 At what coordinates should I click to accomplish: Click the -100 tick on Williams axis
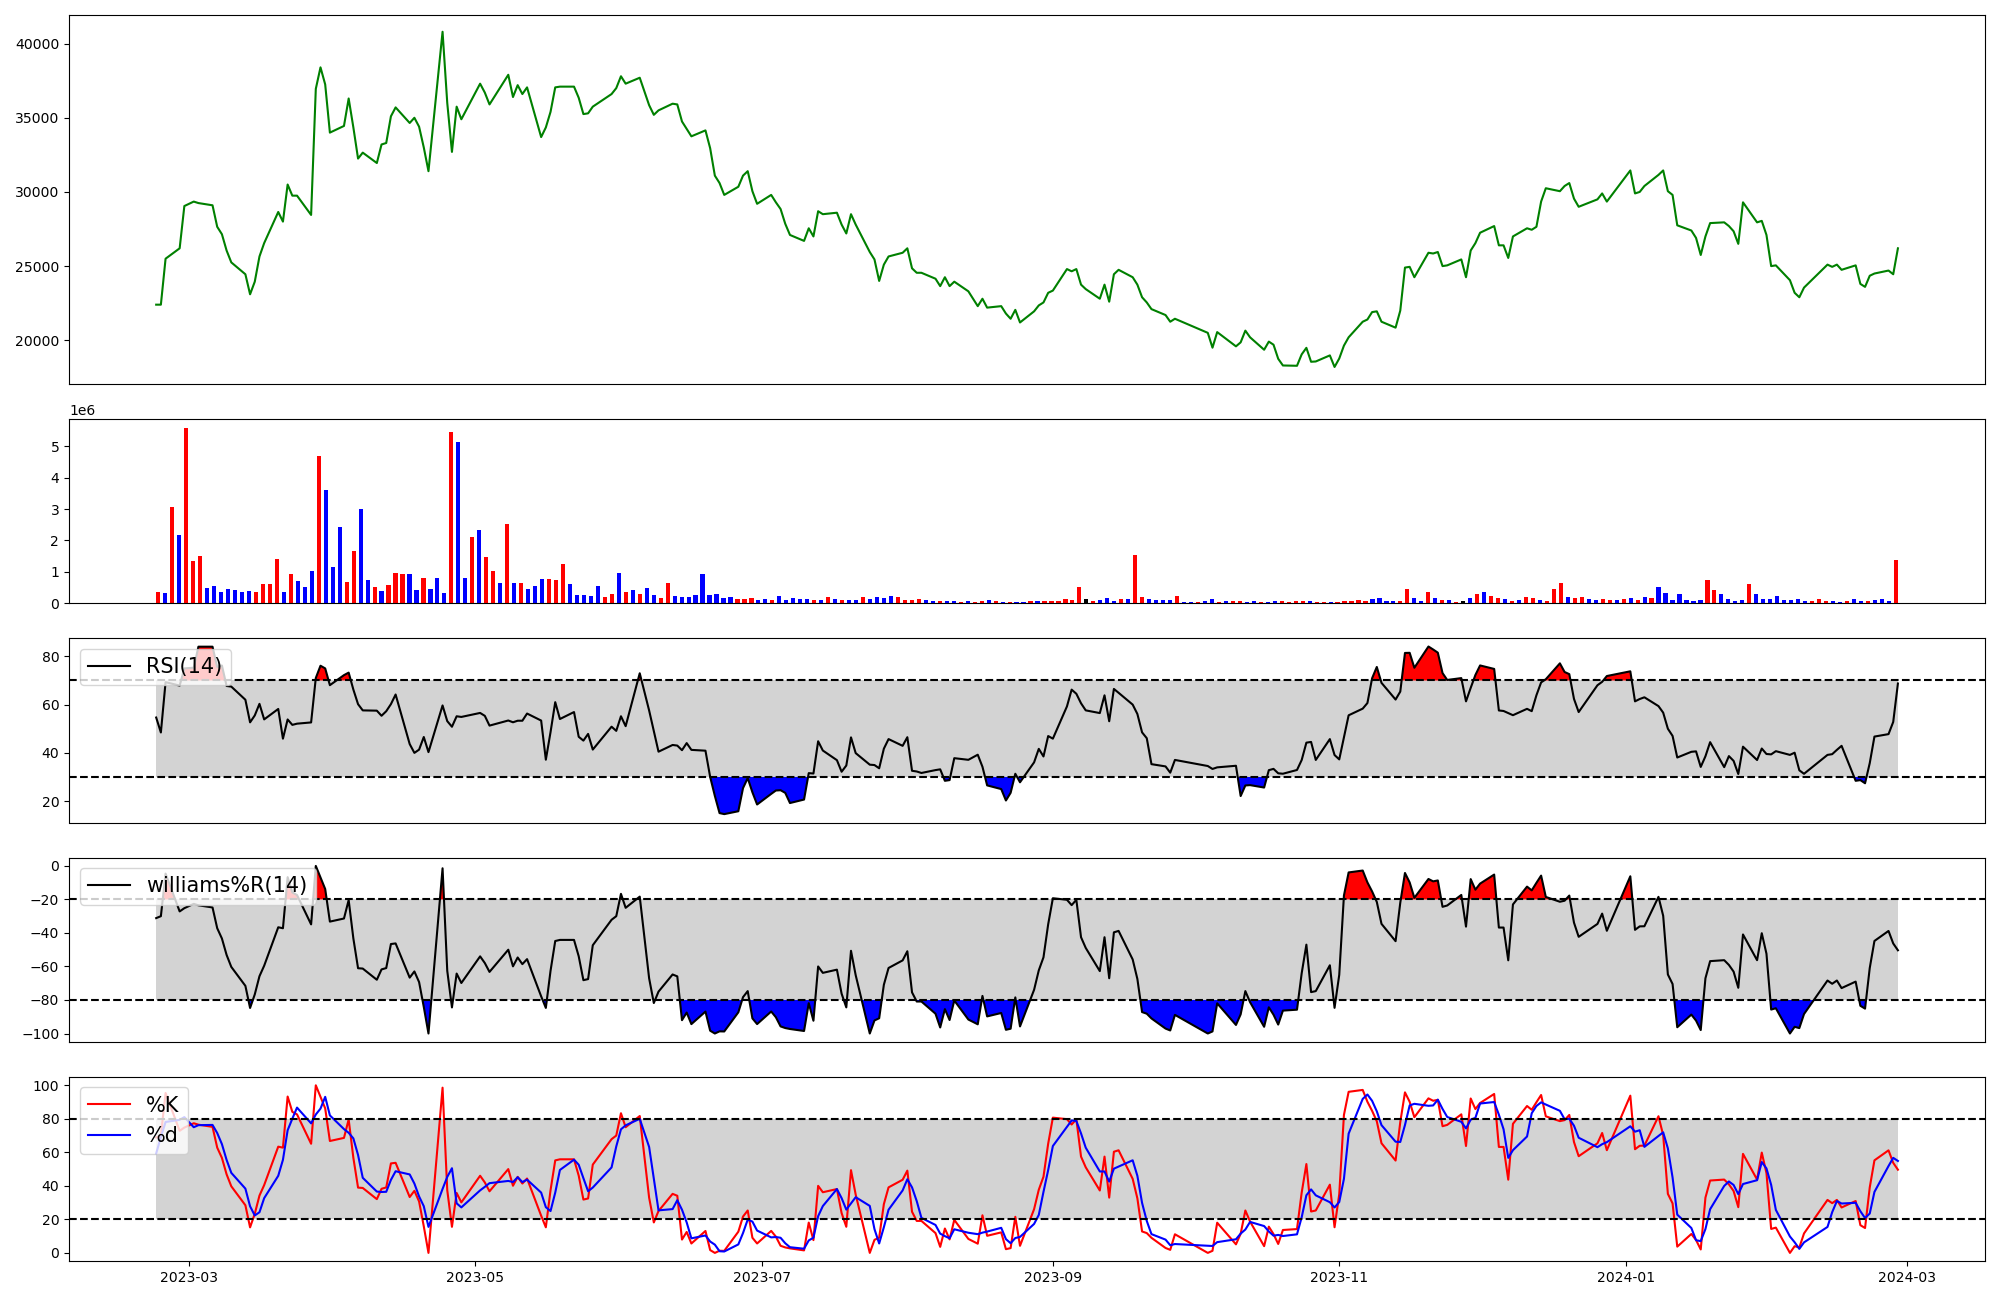[42, 1034]
